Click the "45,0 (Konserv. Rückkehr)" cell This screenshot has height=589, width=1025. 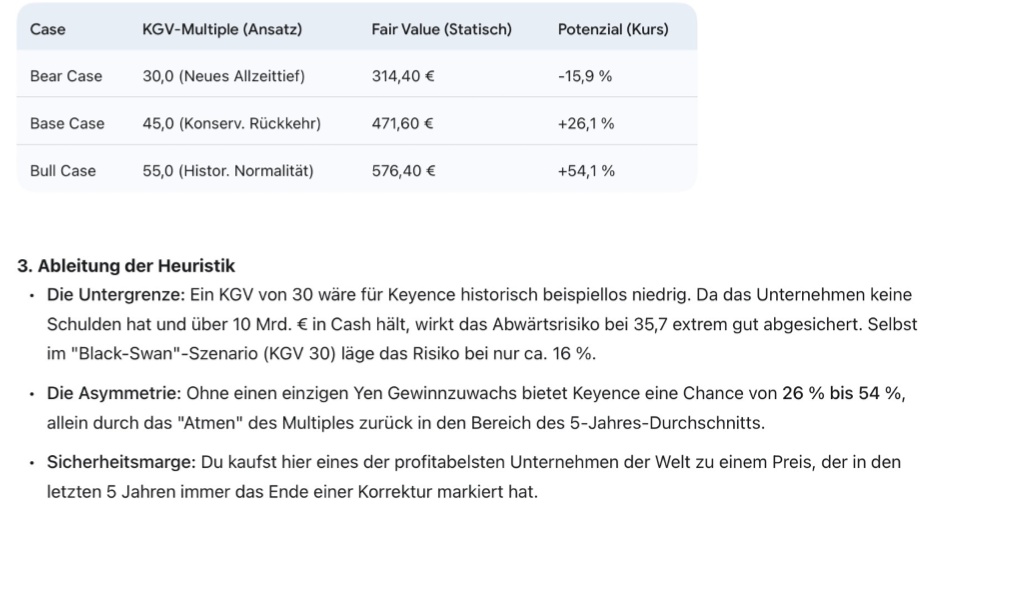pyautogui.click(x=232, y=123)
